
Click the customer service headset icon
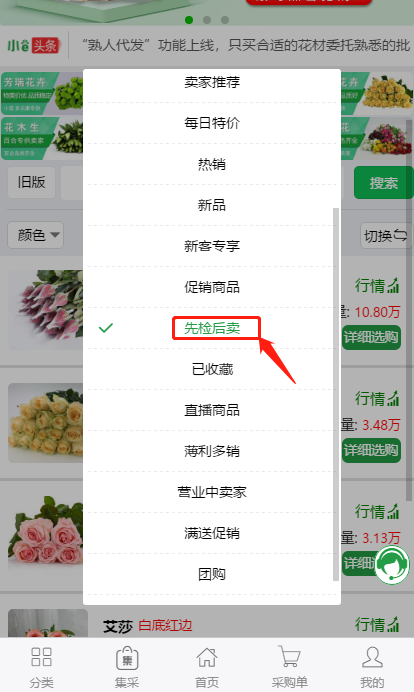[392, 564]
